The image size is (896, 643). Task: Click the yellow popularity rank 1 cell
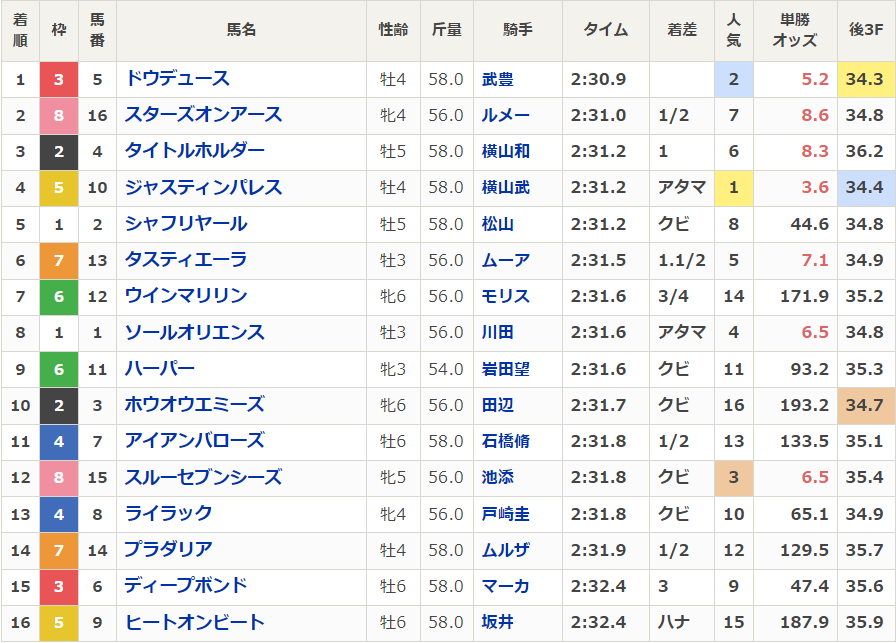734,187
